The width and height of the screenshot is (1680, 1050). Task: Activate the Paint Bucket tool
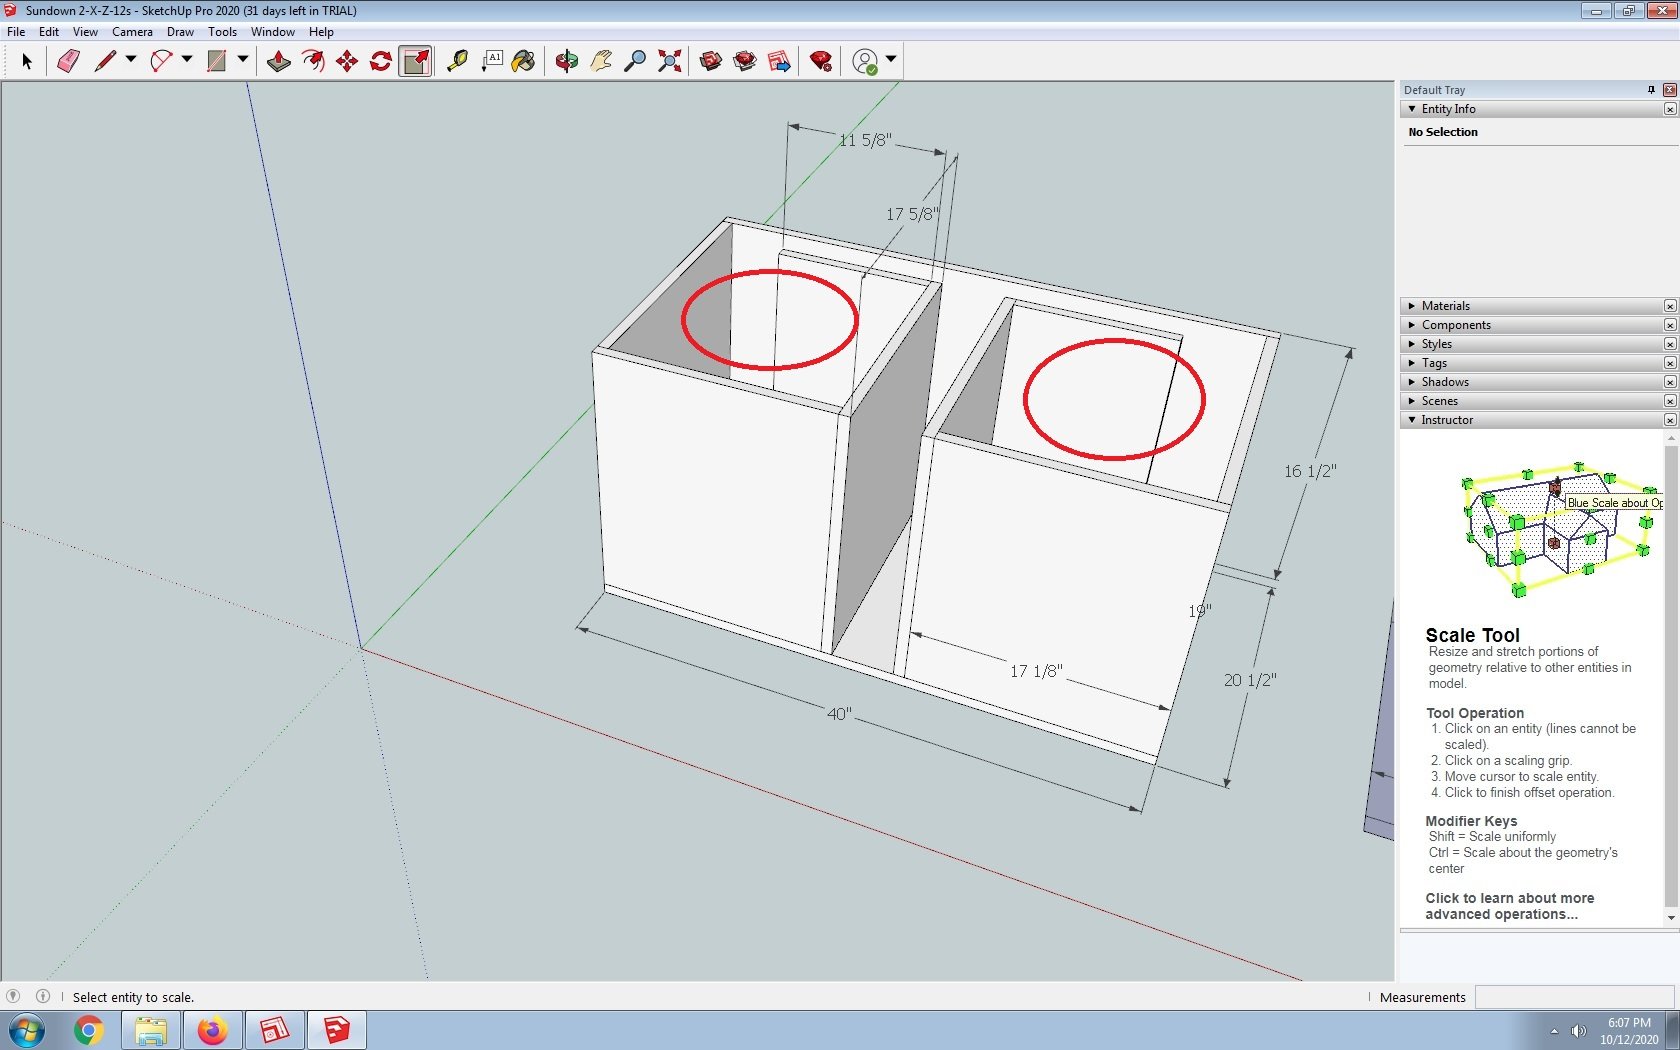(523, 61)
